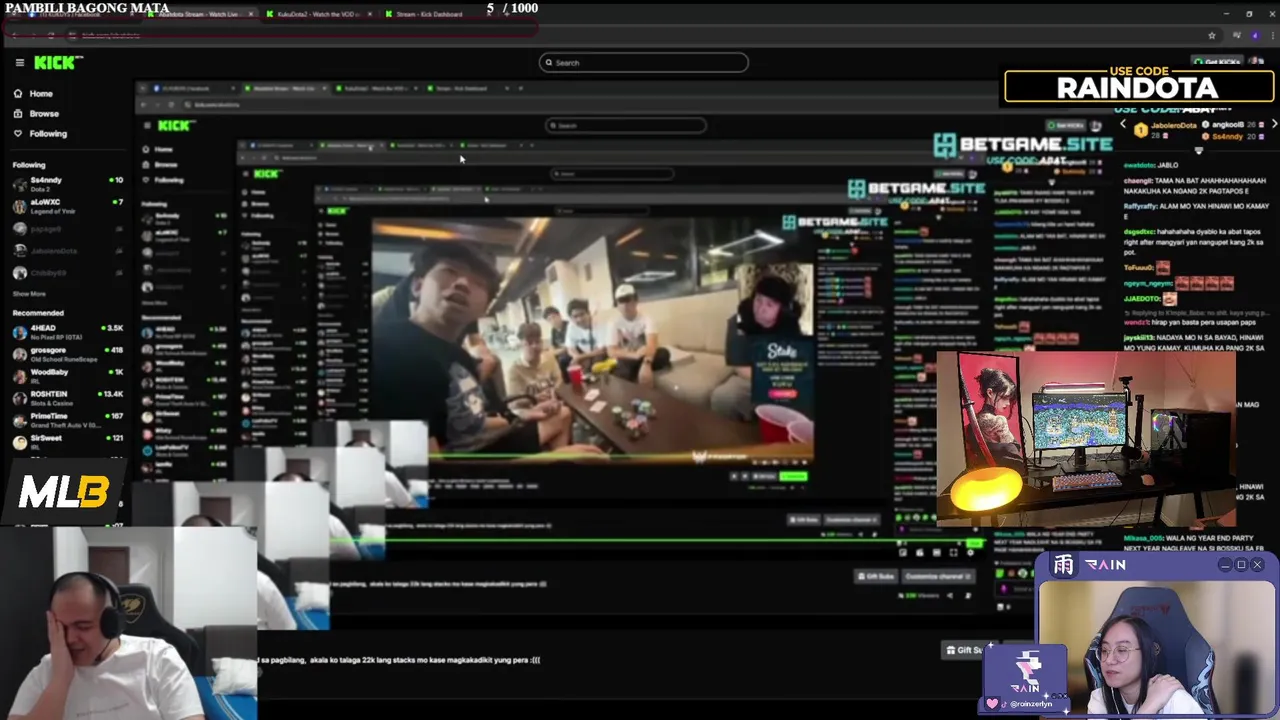Open the recommended grossgore channel
Image resolution: width=1280 pixels, height=720 pixels.
pos(67,353)
